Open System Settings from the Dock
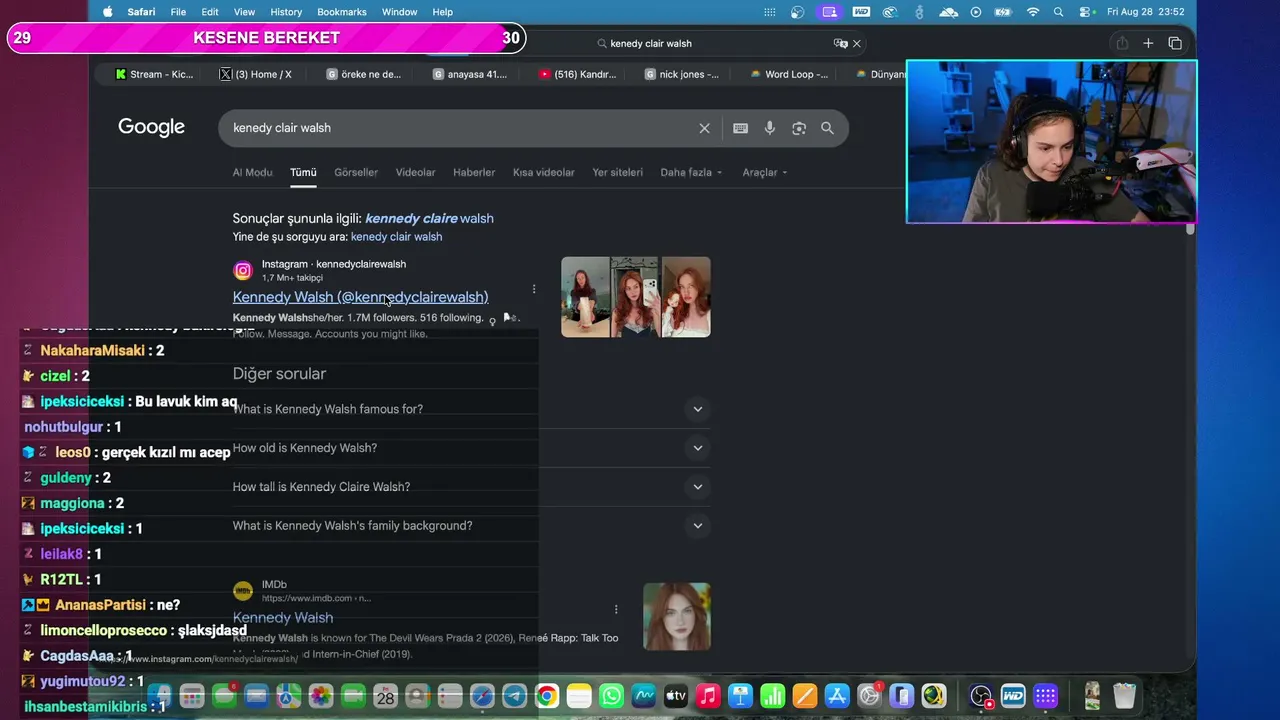The height and width of the screenshot is (720, 1280). tap(869, 696)
